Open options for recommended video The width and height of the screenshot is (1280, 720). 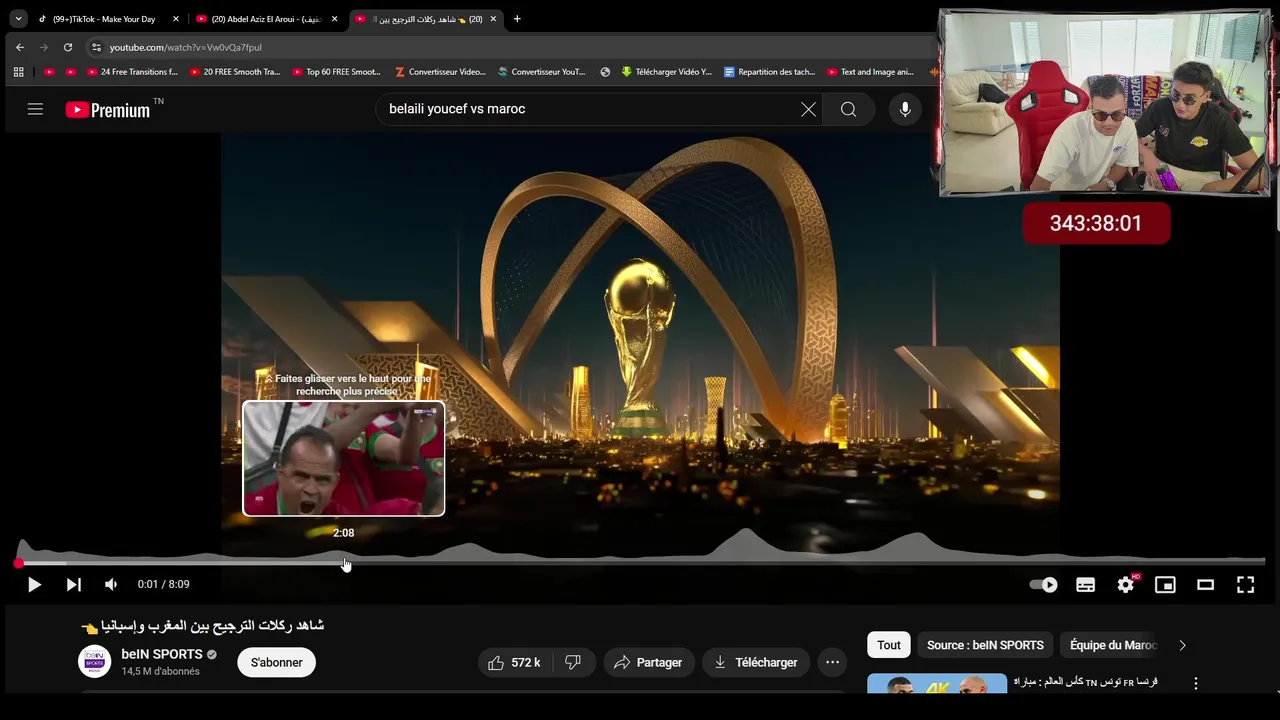click(1196, 684)
